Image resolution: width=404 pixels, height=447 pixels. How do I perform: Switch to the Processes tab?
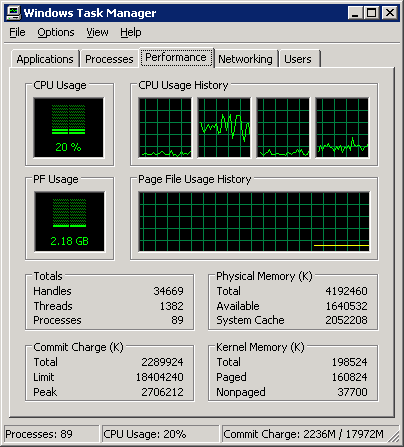click(x=109, y=59)
